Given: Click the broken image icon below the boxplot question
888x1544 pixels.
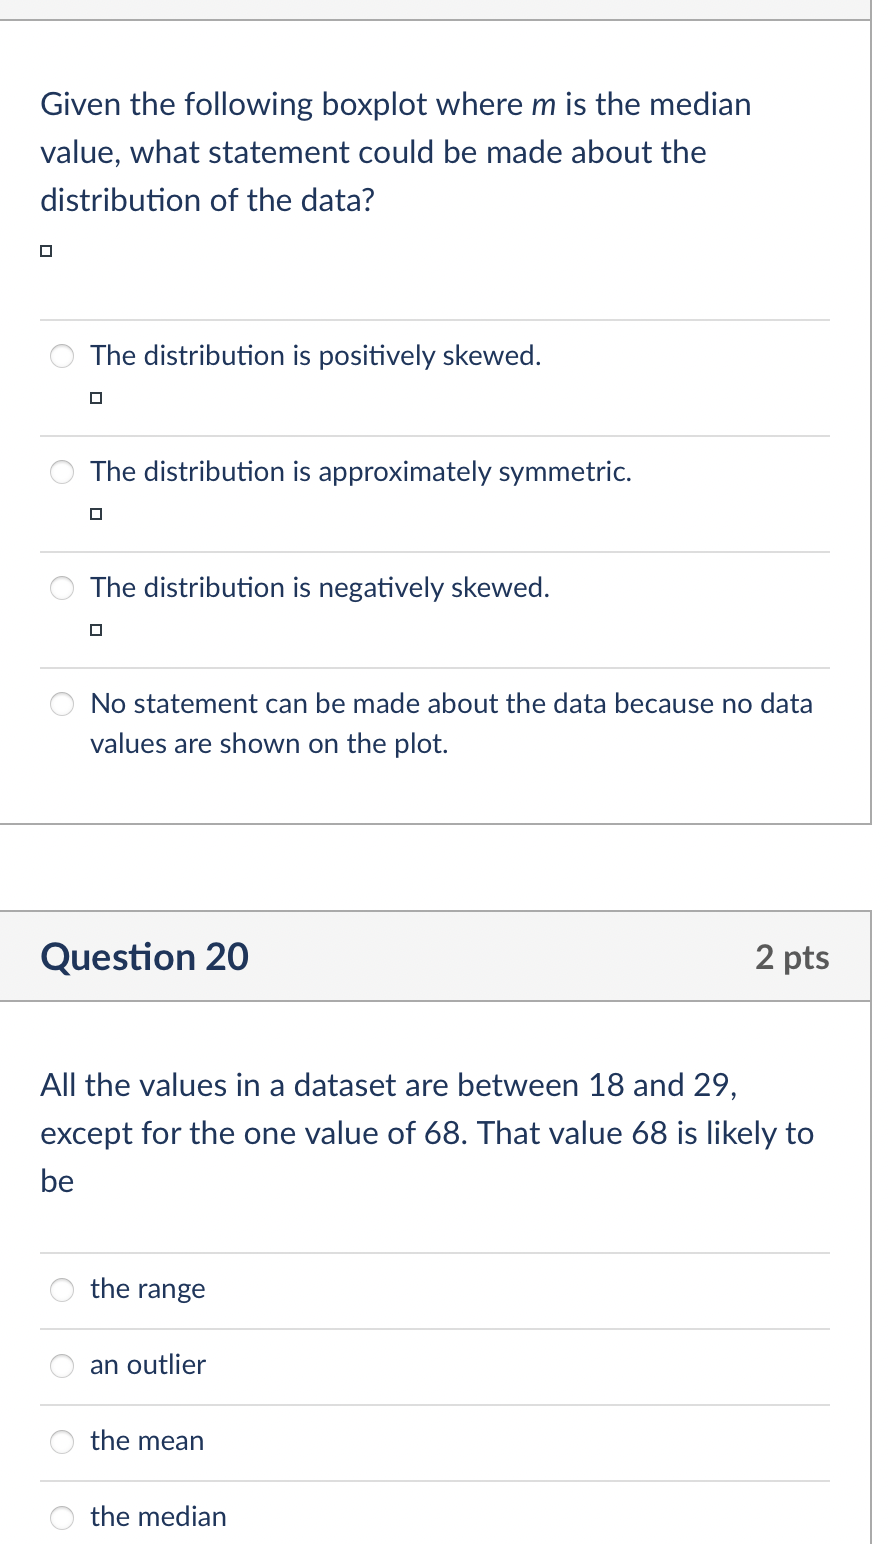Looking at the screenshot, I should [x=45, y=250].
